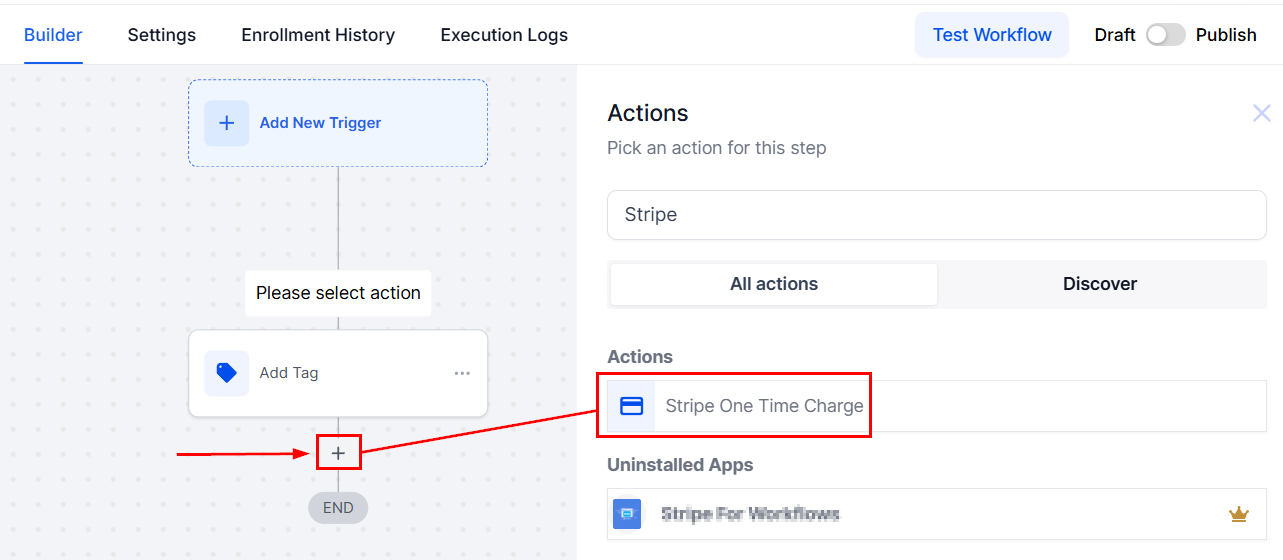Select the All actions tab

[773, 284]
